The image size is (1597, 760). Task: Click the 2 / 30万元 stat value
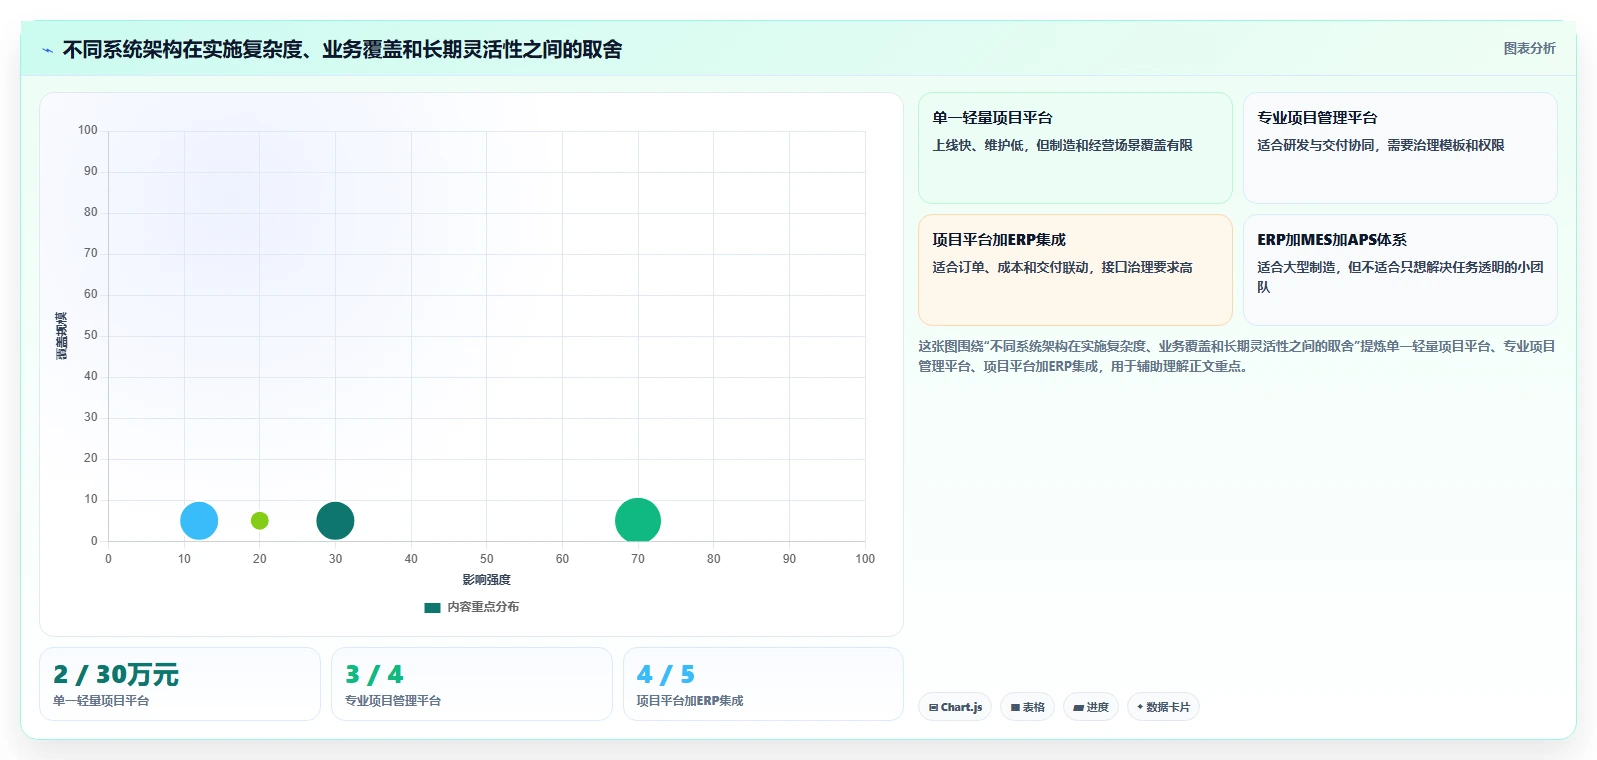(x=116, y=675)
